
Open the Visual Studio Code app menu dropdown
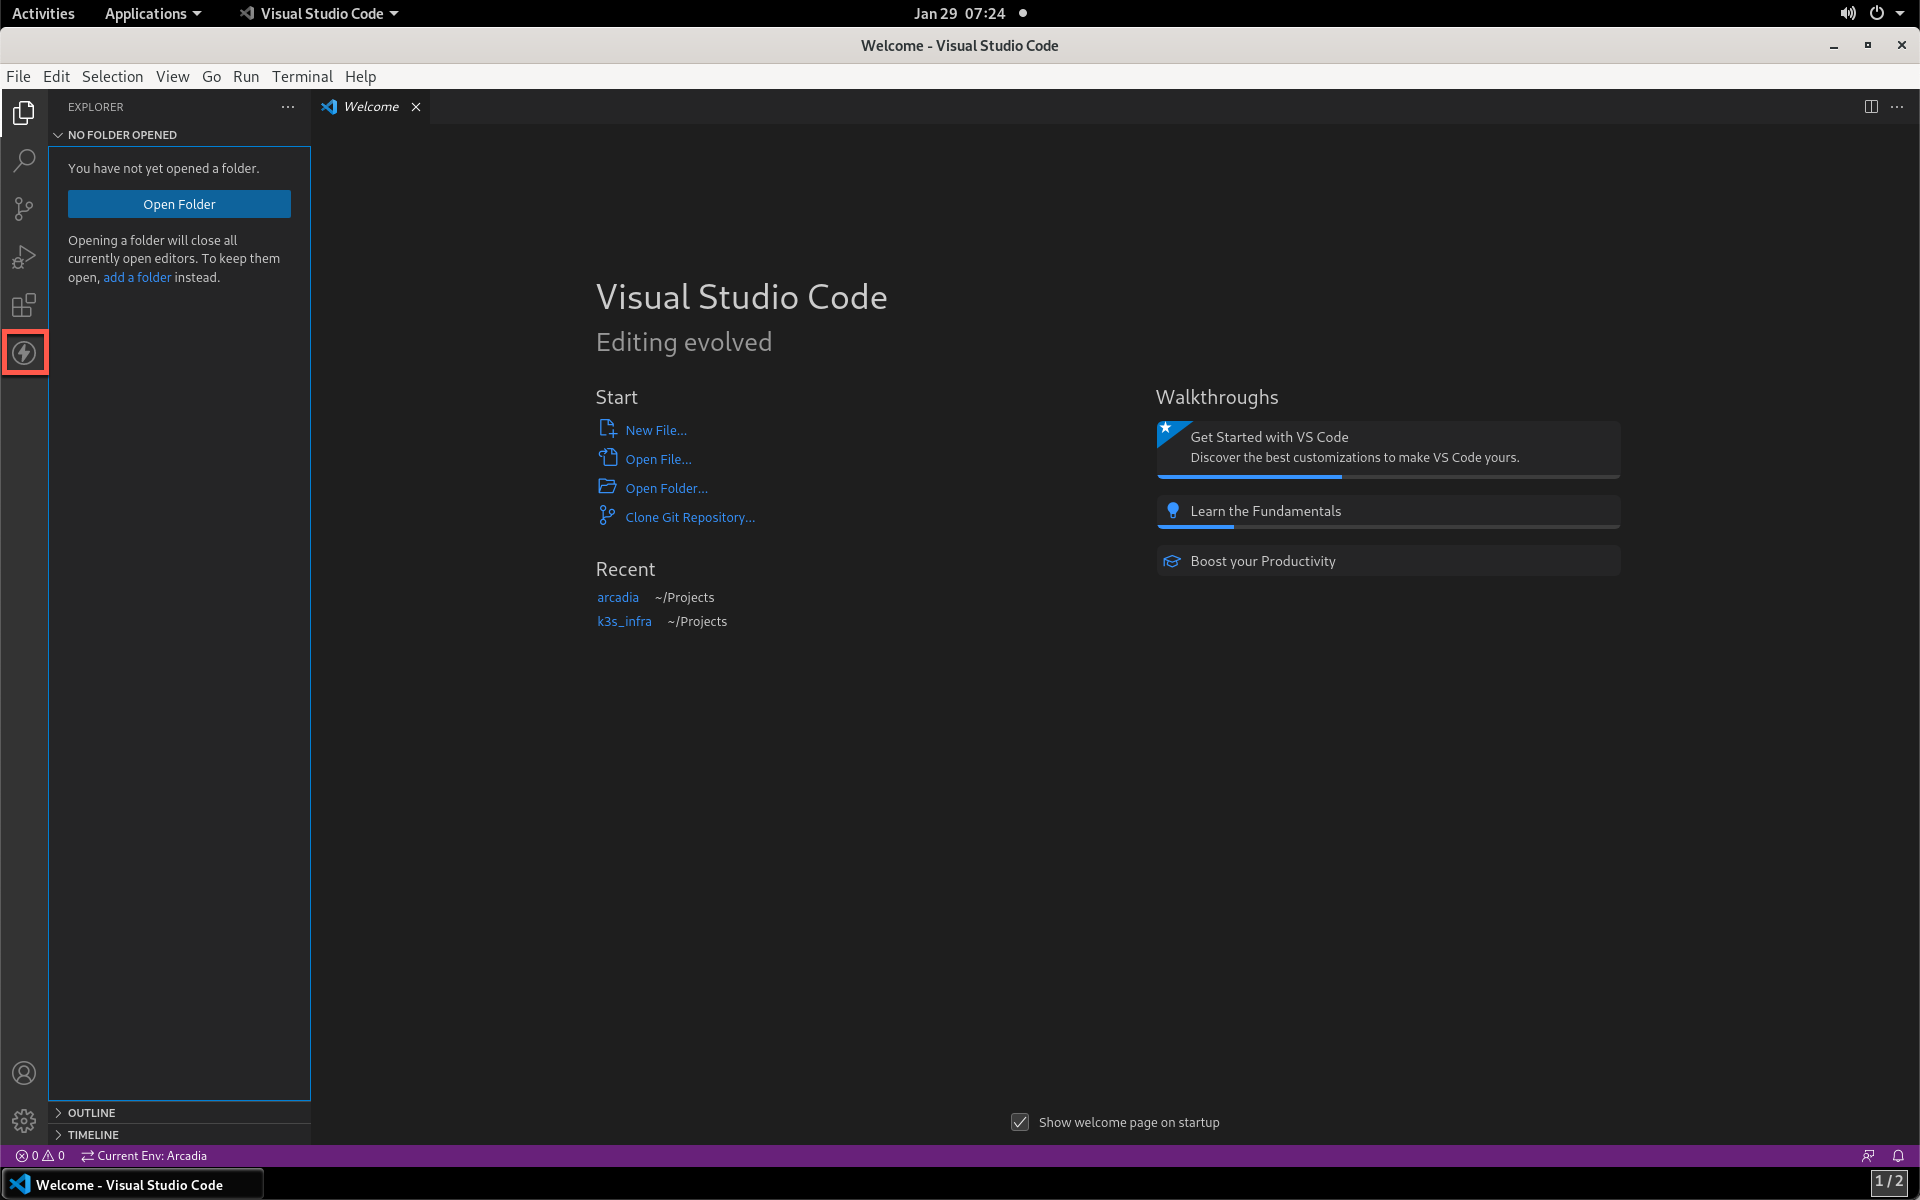[x=320, y=14]
